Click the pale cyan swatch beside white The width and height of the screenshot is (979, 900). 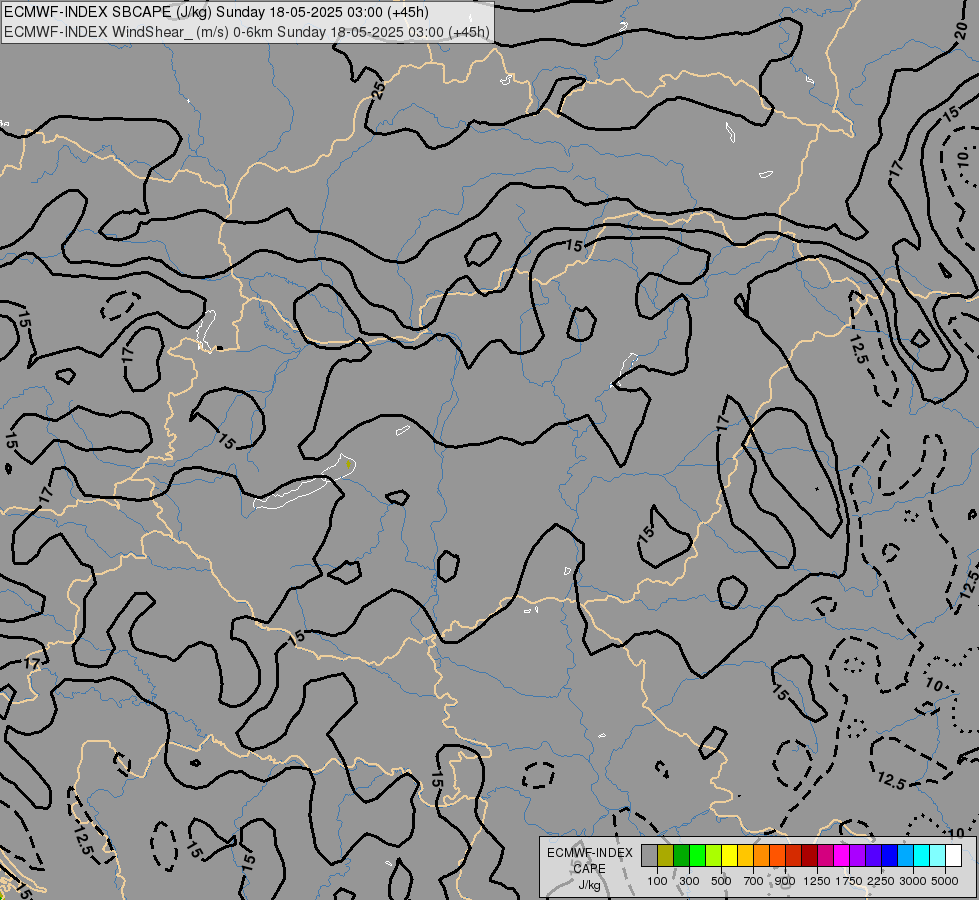(938, 855)
